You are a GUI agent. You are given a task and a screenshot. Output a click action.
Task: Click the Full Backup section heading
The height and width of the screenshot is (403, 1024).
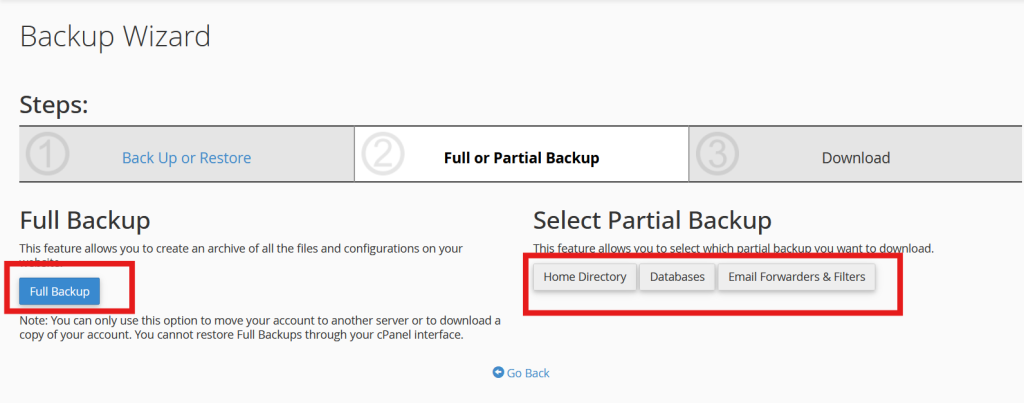pos(85,220)
